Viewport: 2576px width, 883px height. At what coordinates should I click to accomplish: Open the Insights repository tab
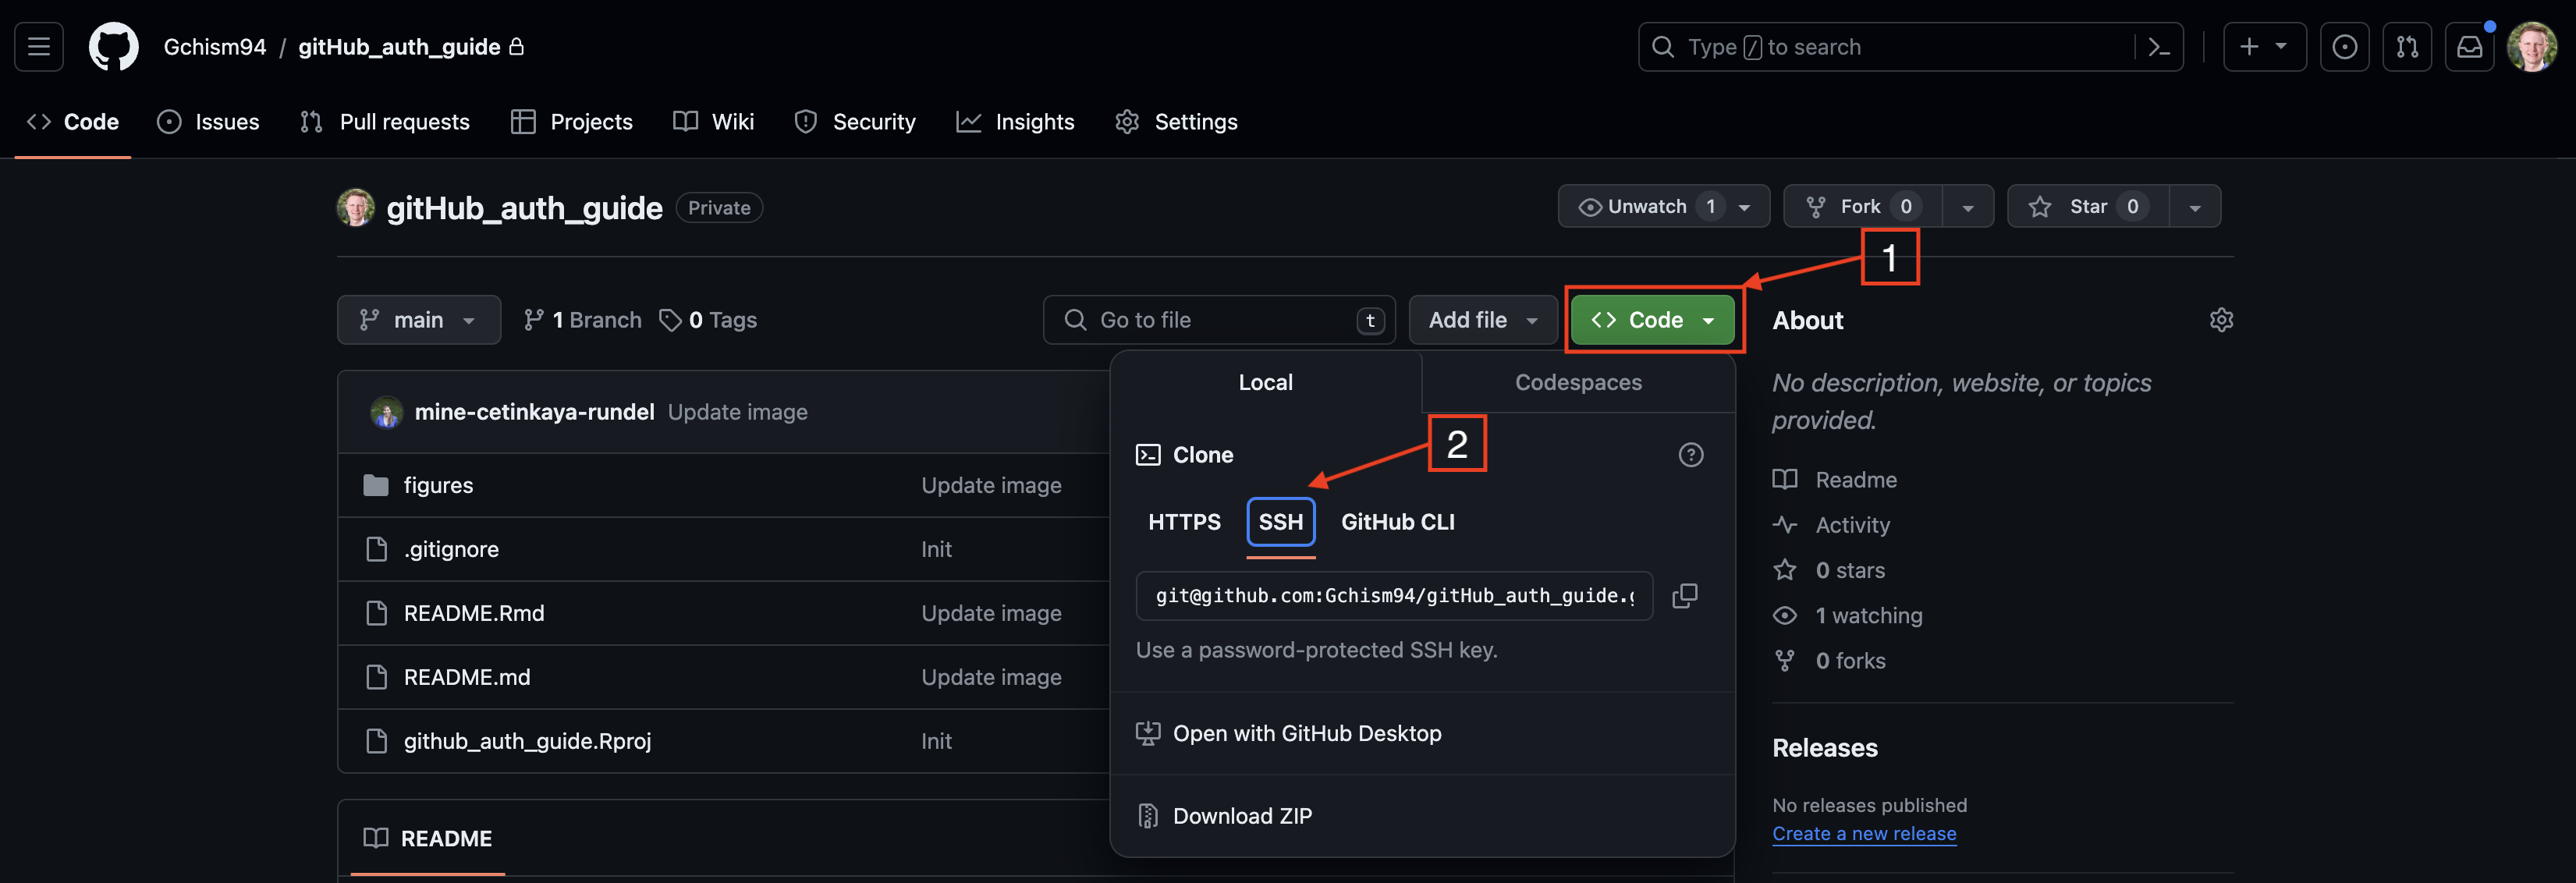pos(1015,122)
